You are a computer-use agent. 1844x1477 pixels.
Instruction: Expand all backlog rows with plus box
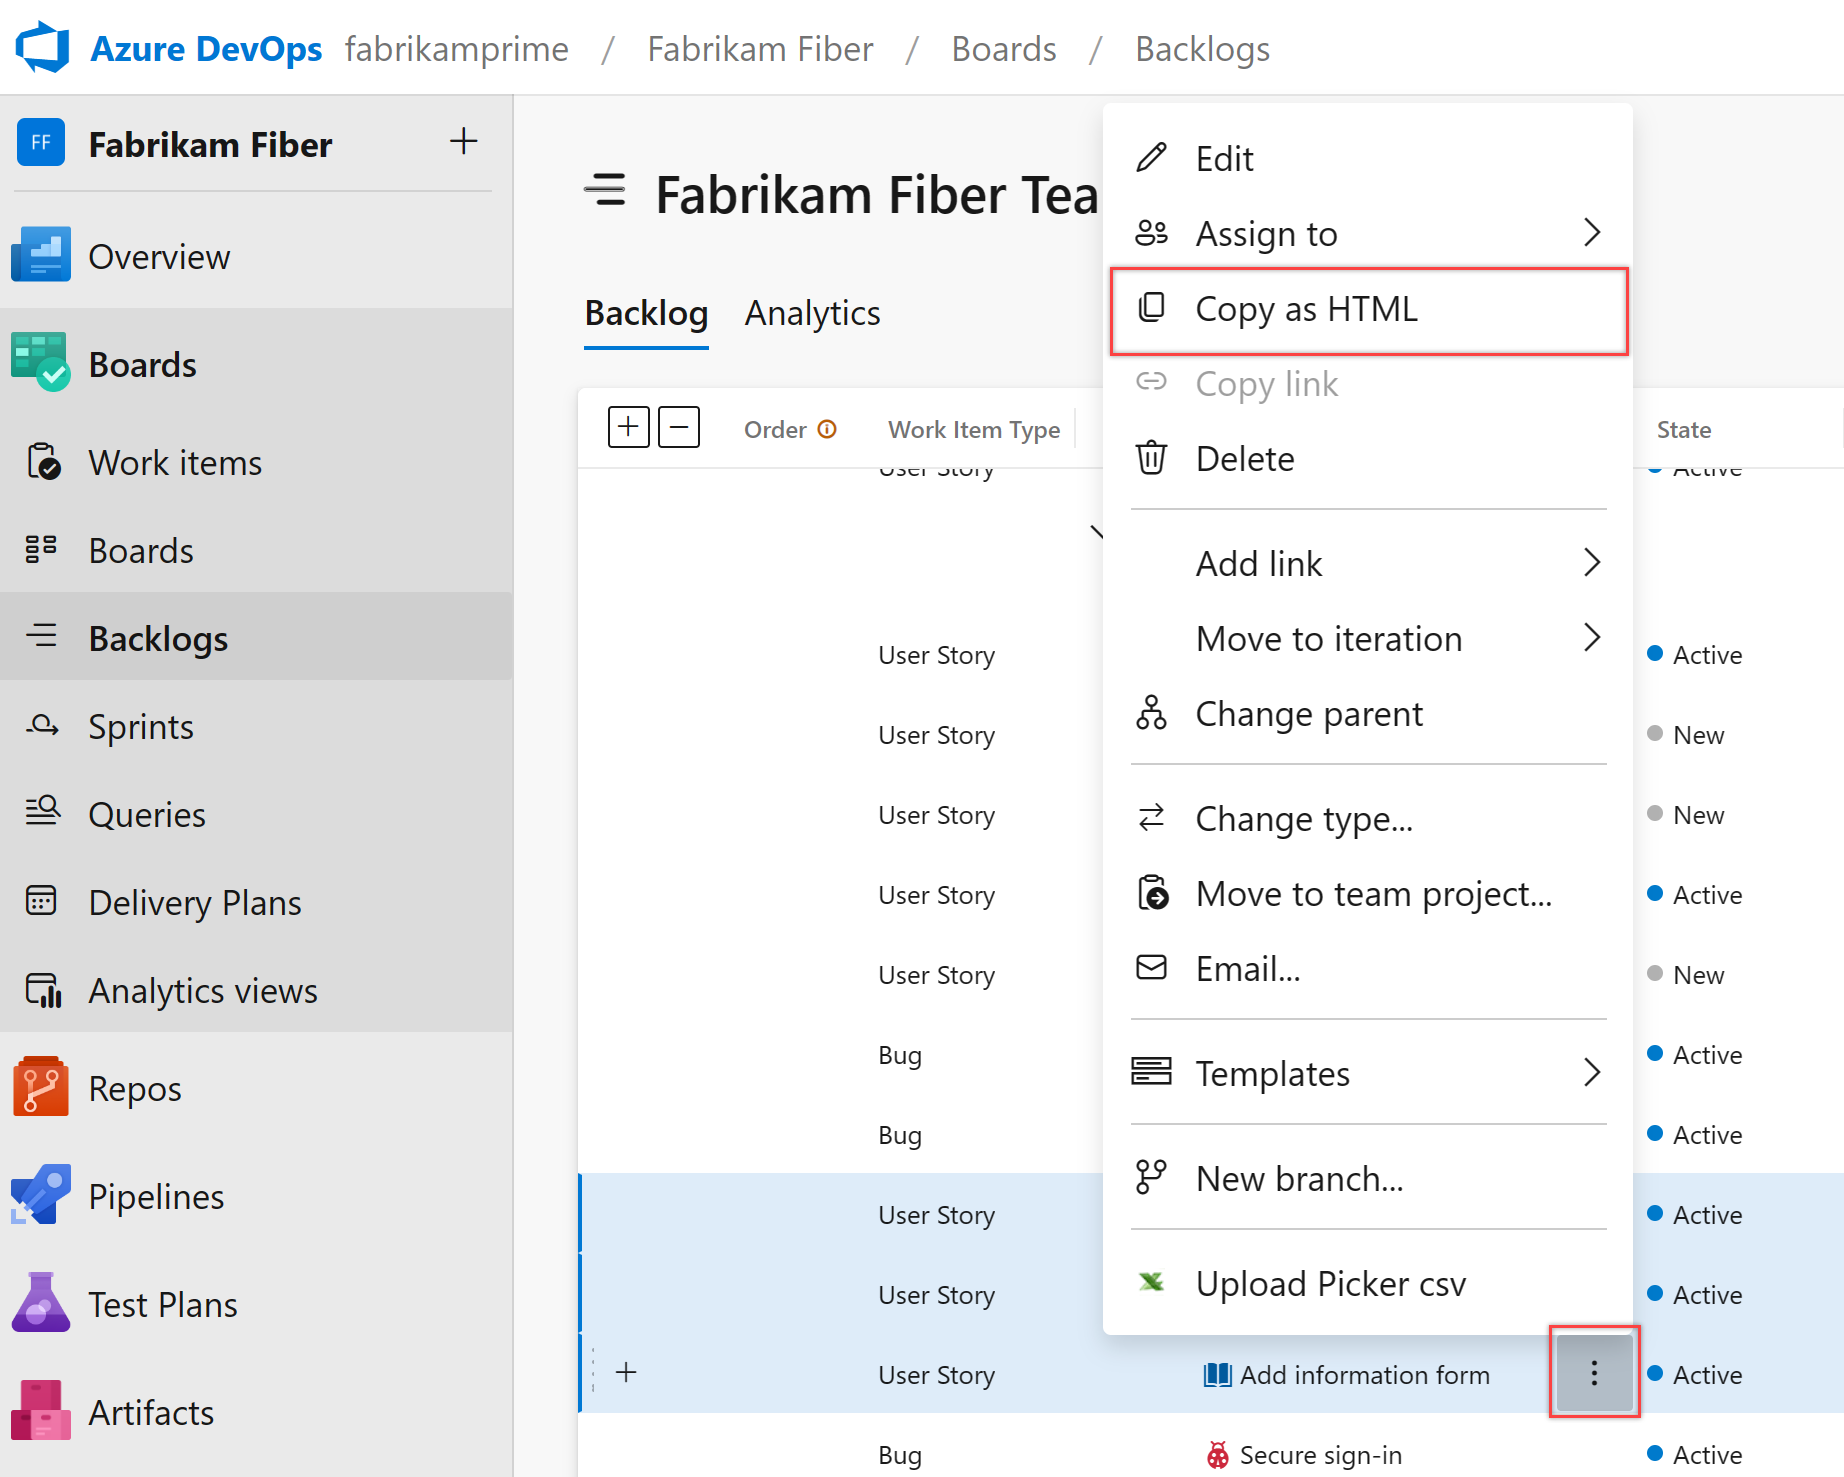pyautogui.click(x=628, y=428)
